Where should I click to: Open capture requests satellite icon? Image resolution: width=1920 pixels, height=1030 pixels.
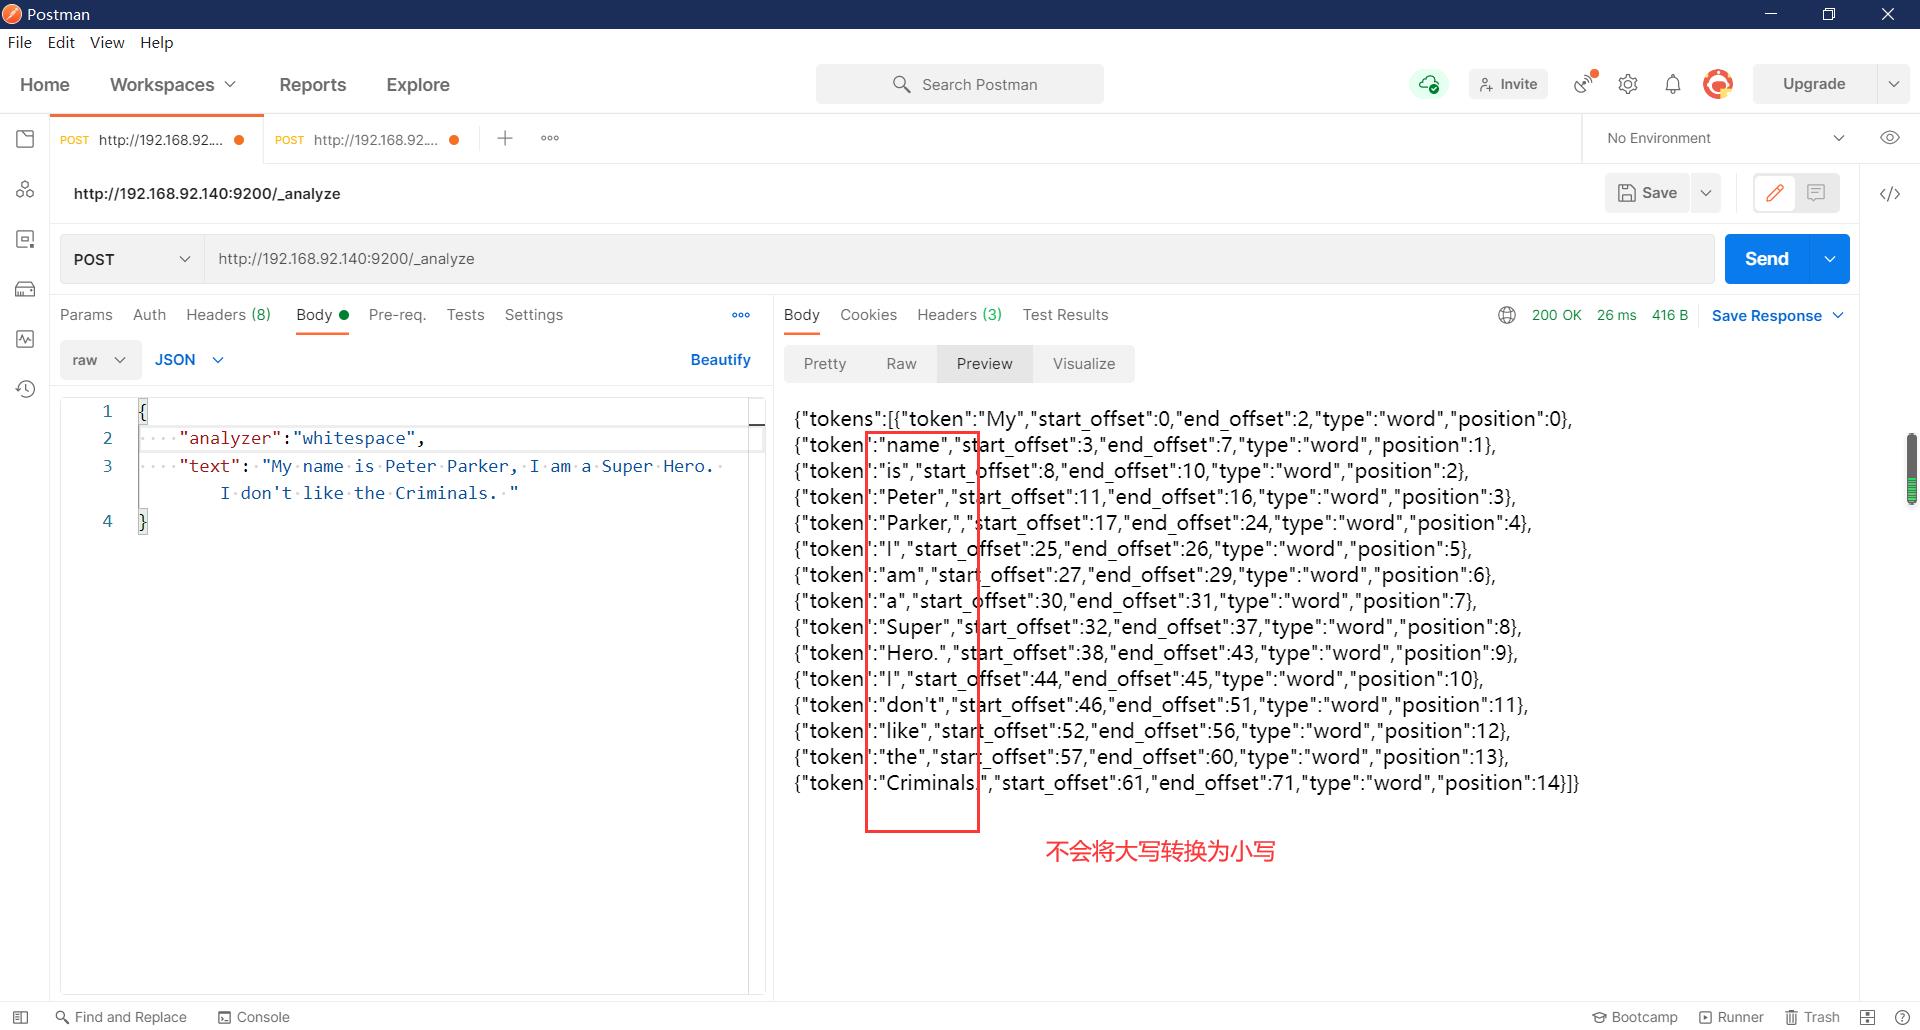[1584, 84]
